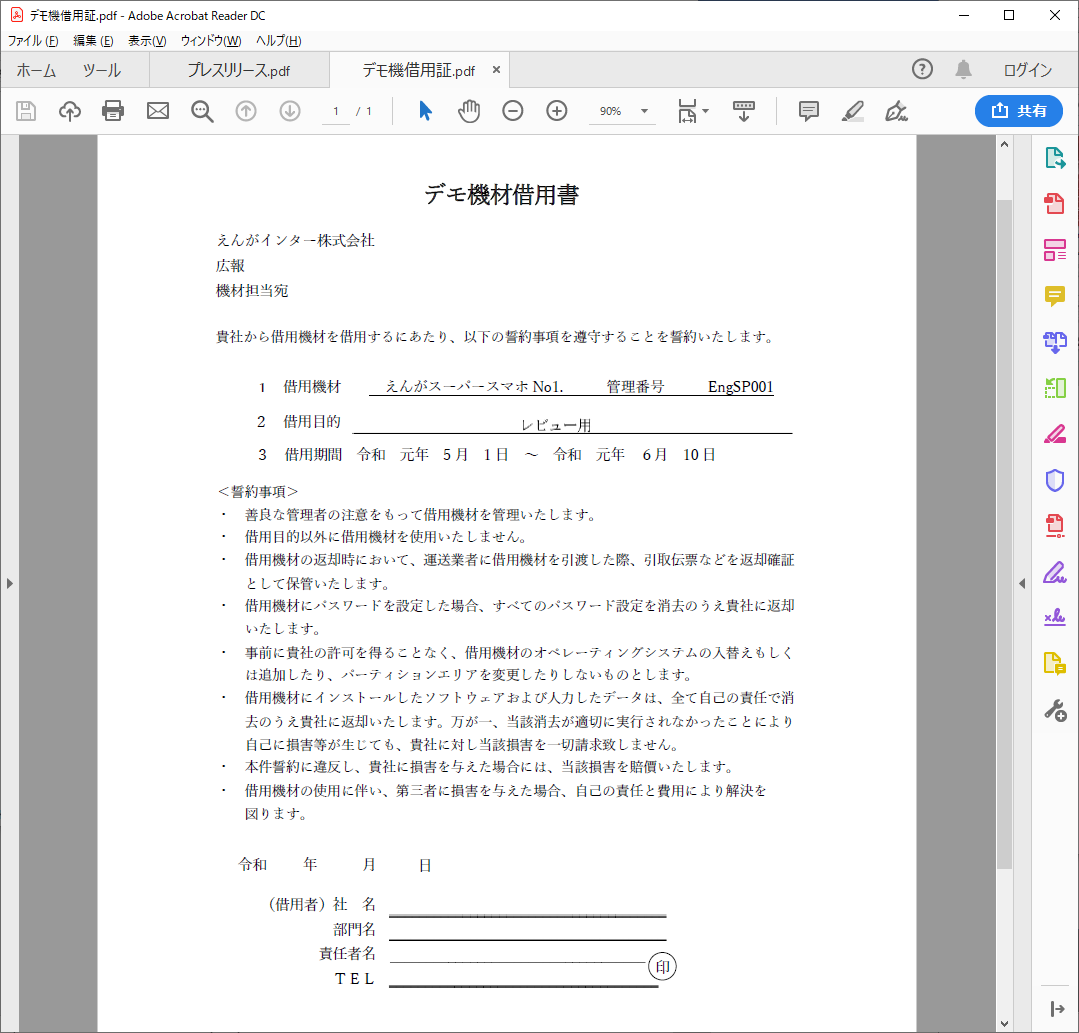The image size is (1079, 1033).
Task: Upload the file to cloud storage
Action: click(70, 111)
